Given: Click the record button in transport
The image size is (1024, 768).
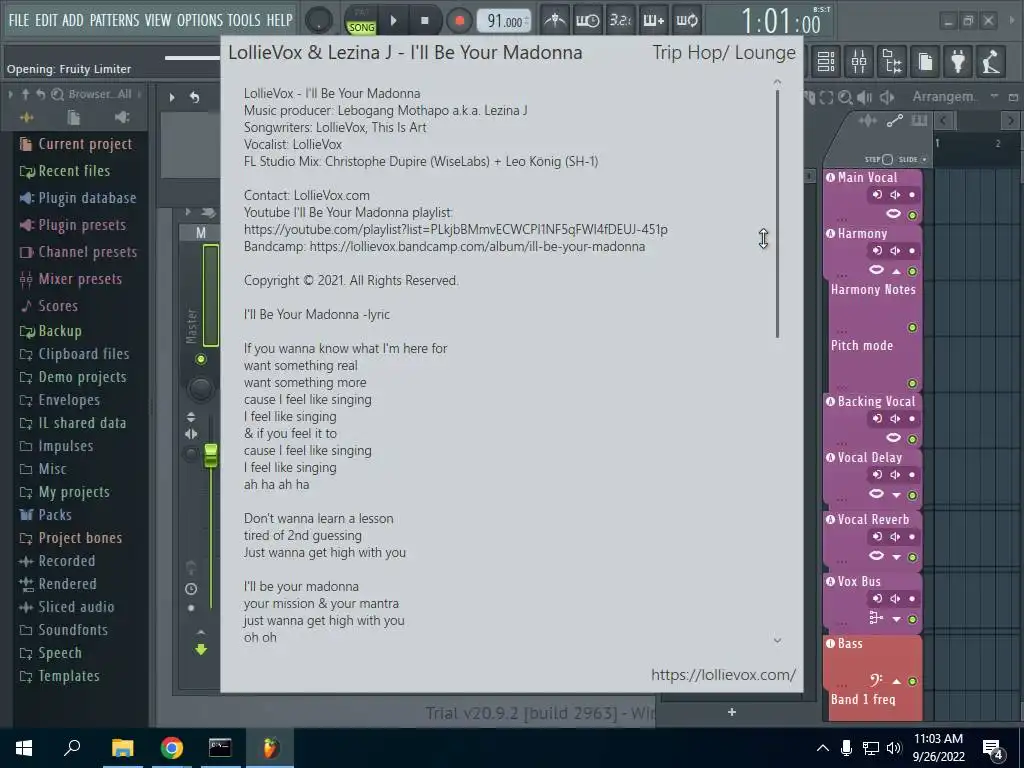Looking at the screenshot, I should (459, 21).
